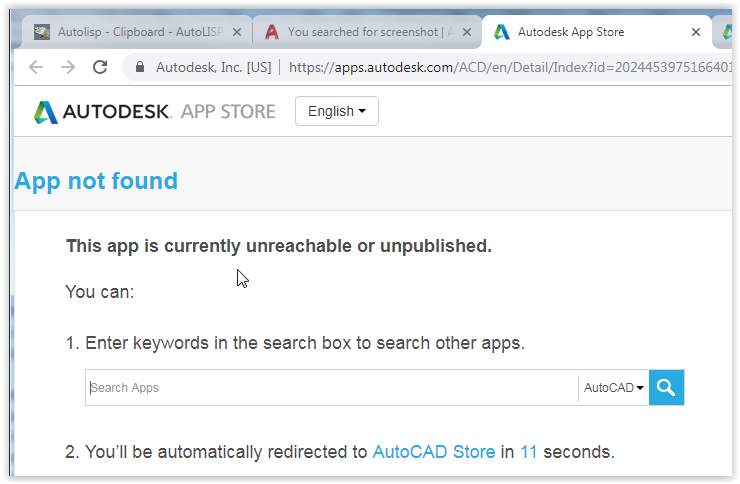Open the English language dropdown
This screenshot has width=740, height=484.
point(336,111)
